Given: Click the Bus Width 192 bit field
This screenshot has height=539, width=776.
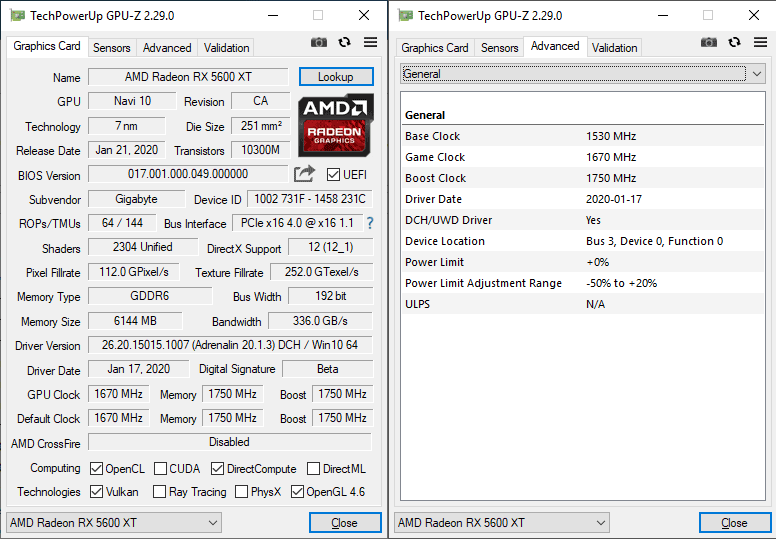Looking at the screenshot, I should coord(331,296).
